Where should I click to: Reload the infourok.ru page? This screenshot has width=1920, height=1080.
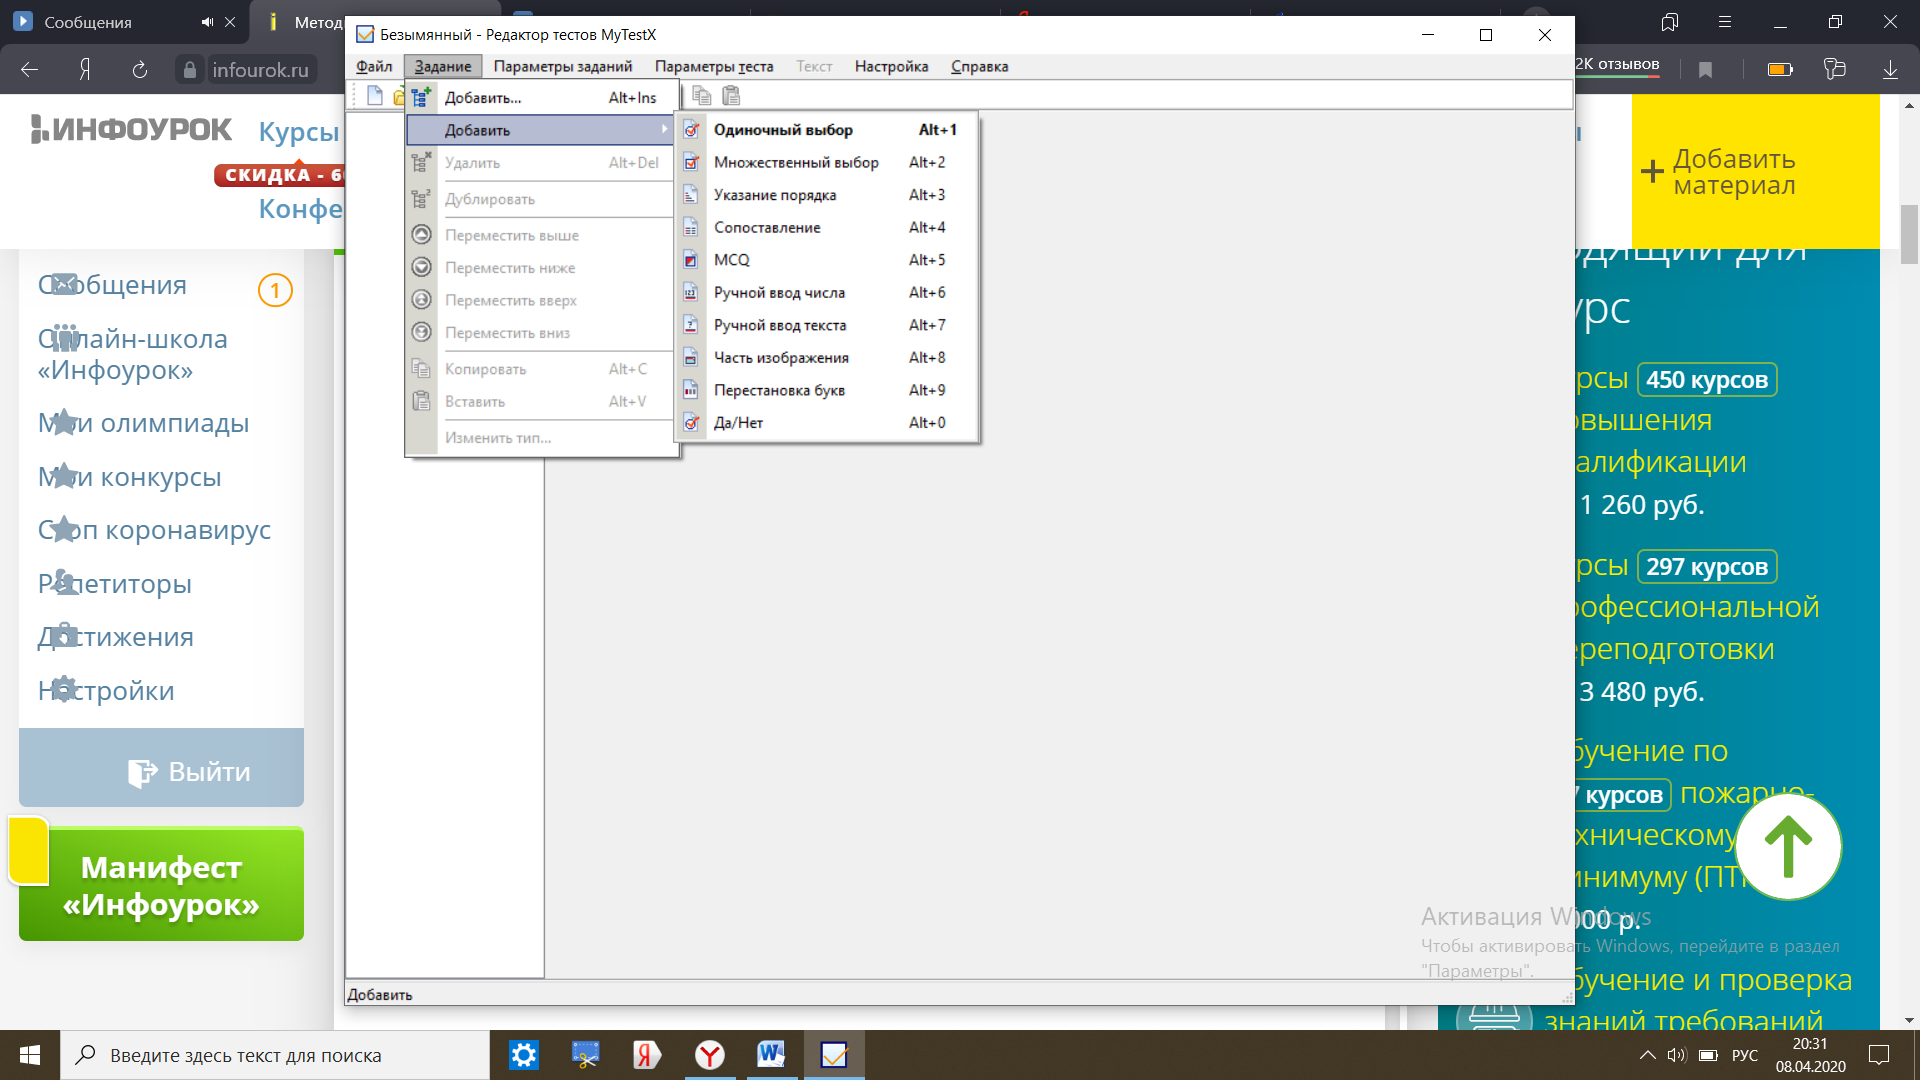click(140, 69)
